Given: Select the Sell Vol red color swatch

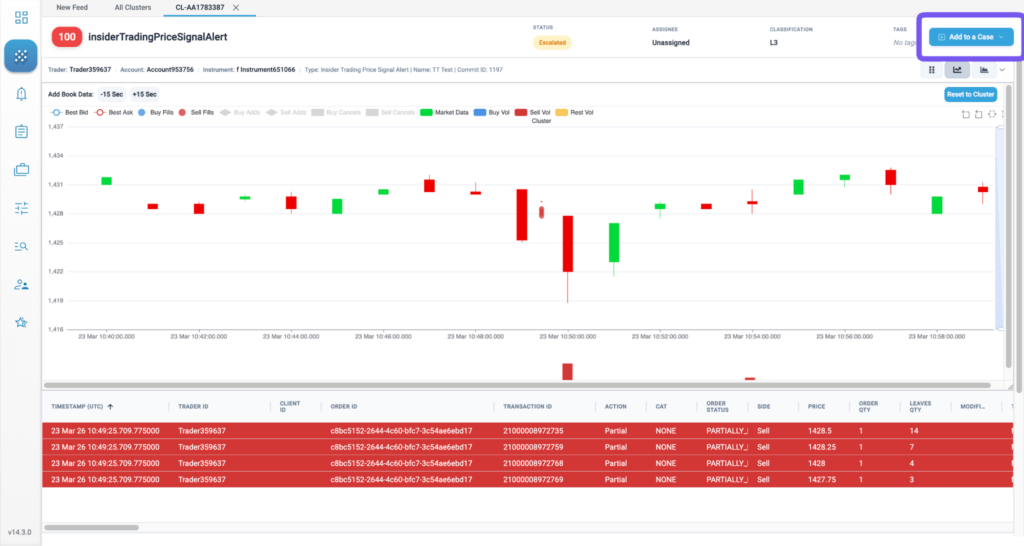Looking at the screenshot, I should point(520,112).
